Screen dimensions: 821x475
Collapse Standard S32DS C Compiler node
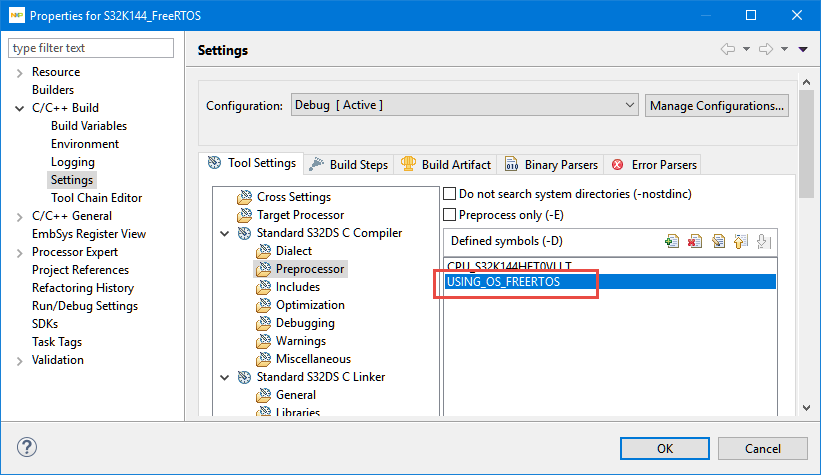tap(224, 233)
